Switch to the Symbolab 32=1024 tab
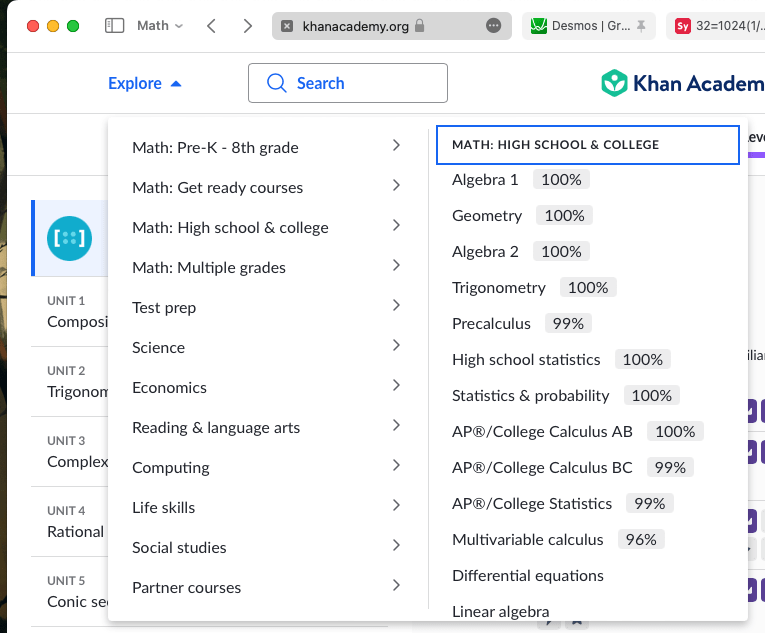 tap(716, 25)
